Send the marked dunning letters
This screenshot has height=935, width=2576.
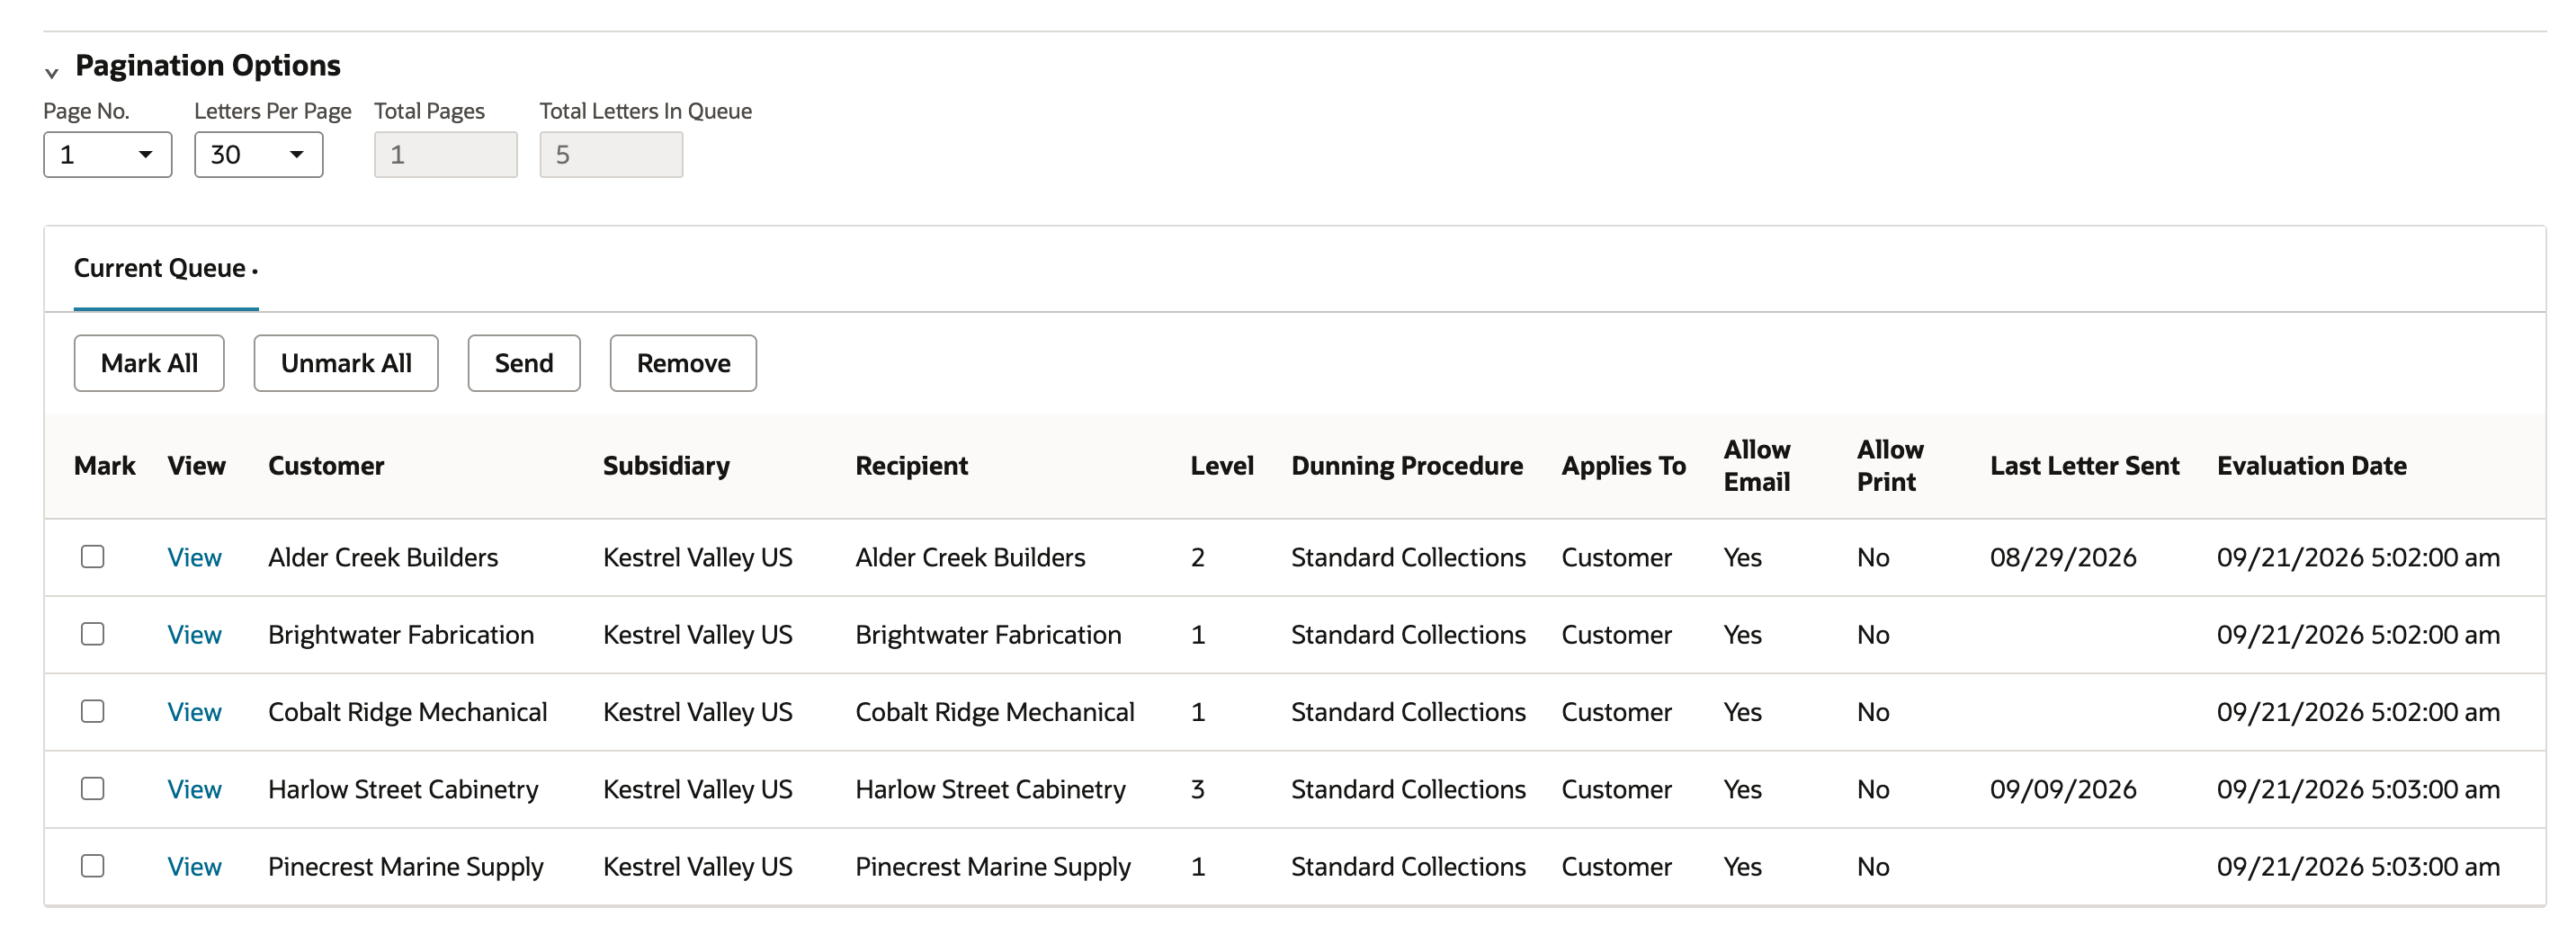click(524, 363)
